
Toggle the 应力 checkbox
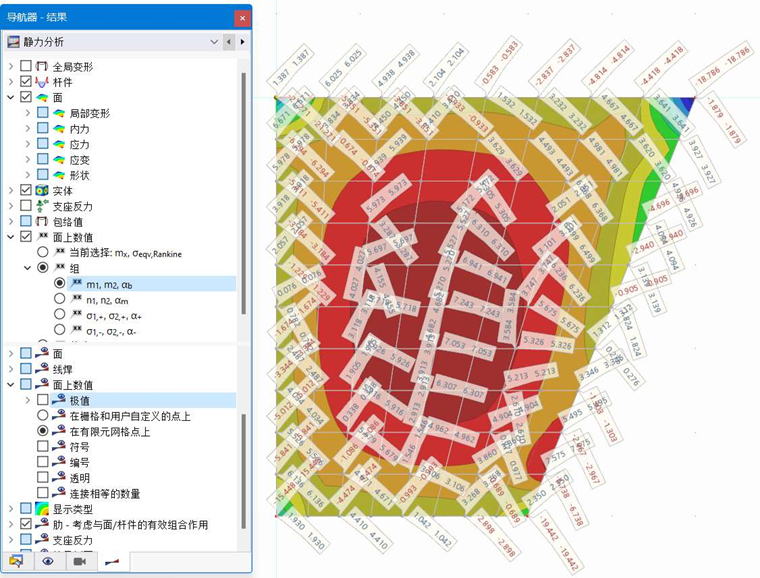click(43, 144)
